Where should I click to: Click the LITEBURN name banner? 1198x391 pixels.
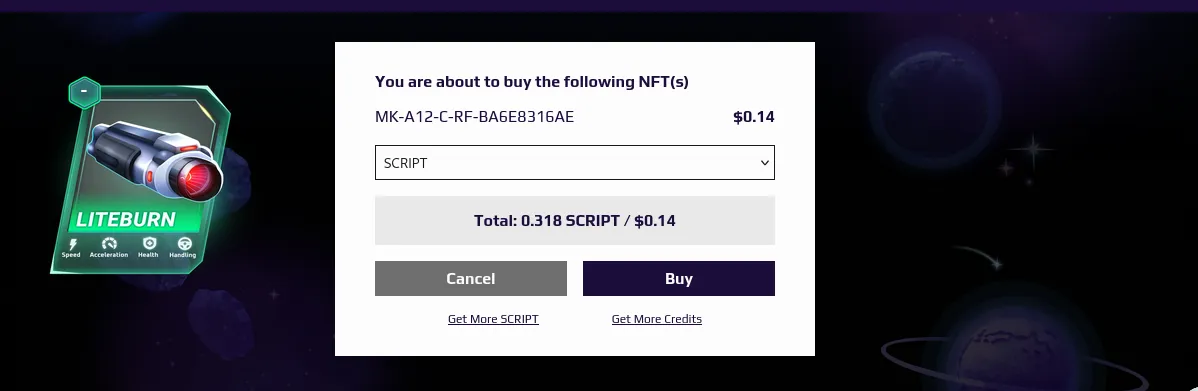[x=126, y=219]
